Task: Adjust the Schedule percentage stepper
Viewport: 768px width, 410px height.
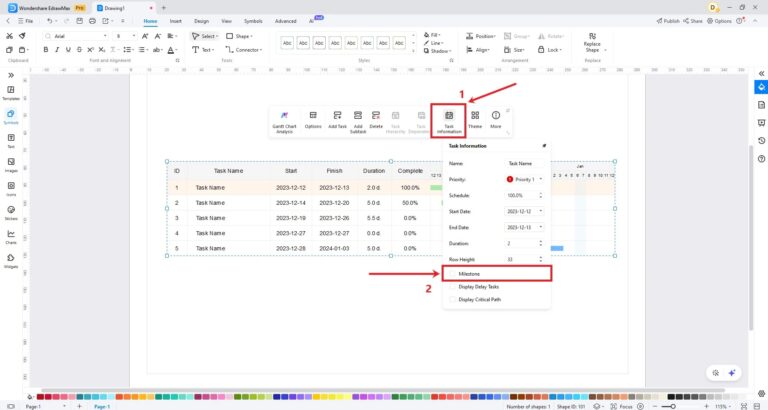Action: point(541,195)
